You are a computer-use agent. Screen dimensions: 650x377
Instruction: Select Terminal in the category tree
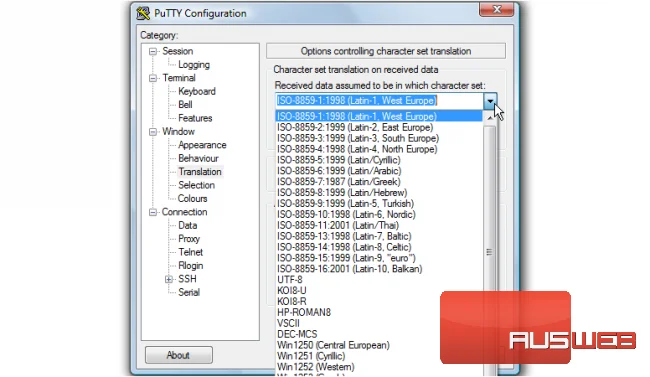[x=179, y=78]
